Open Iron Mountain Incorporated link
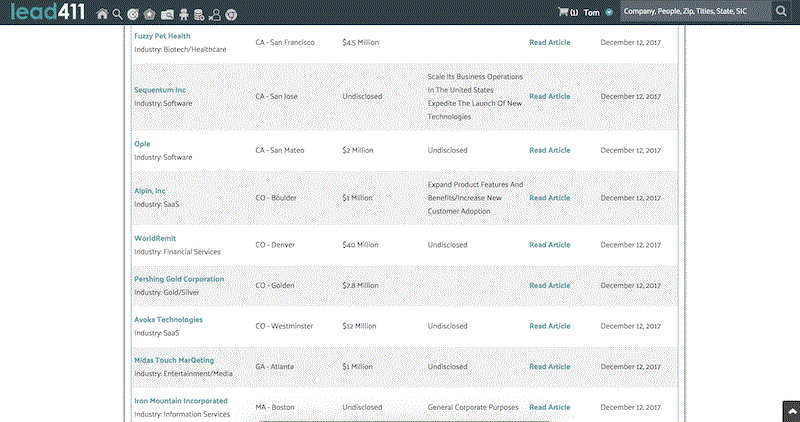 (180, 400)
